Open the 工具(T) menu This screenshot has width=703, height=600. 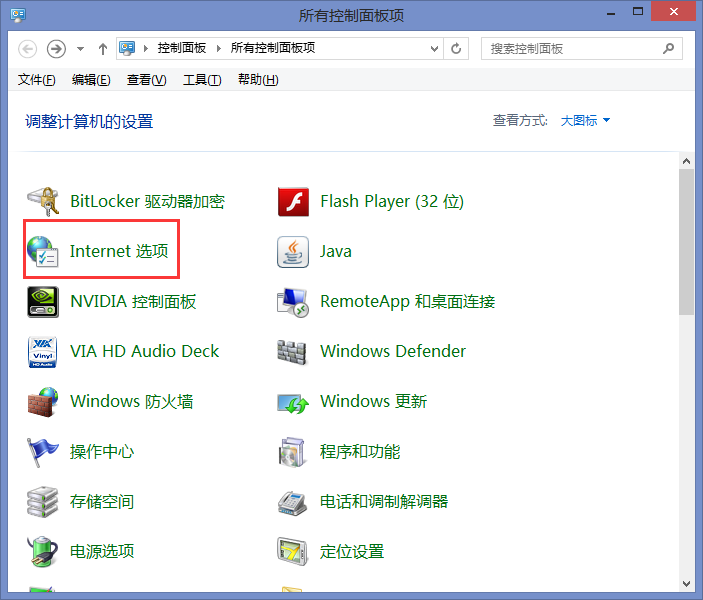pyautogui.click(x=202, y=80)
